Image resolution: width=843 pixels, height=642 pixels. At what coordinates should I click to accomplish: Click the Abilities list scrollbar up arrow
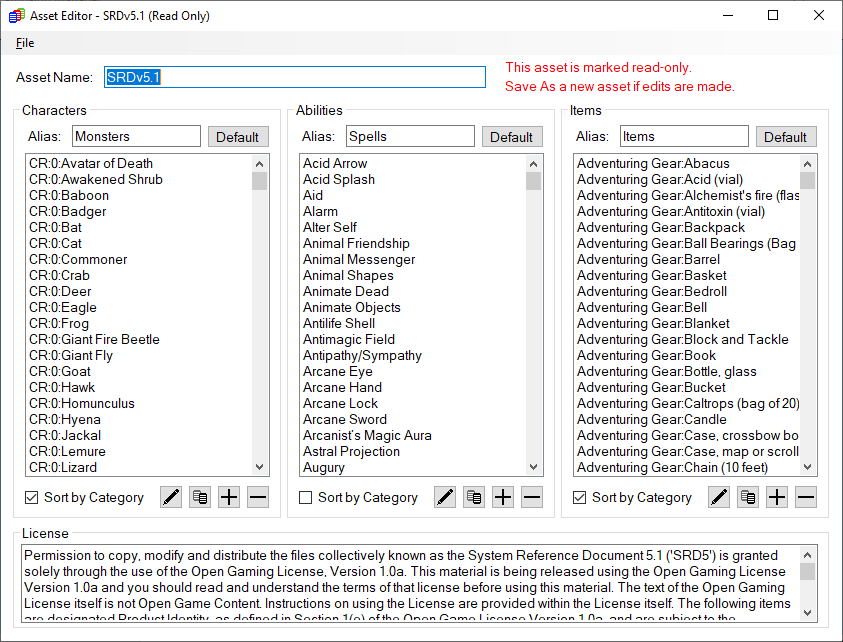533,163
